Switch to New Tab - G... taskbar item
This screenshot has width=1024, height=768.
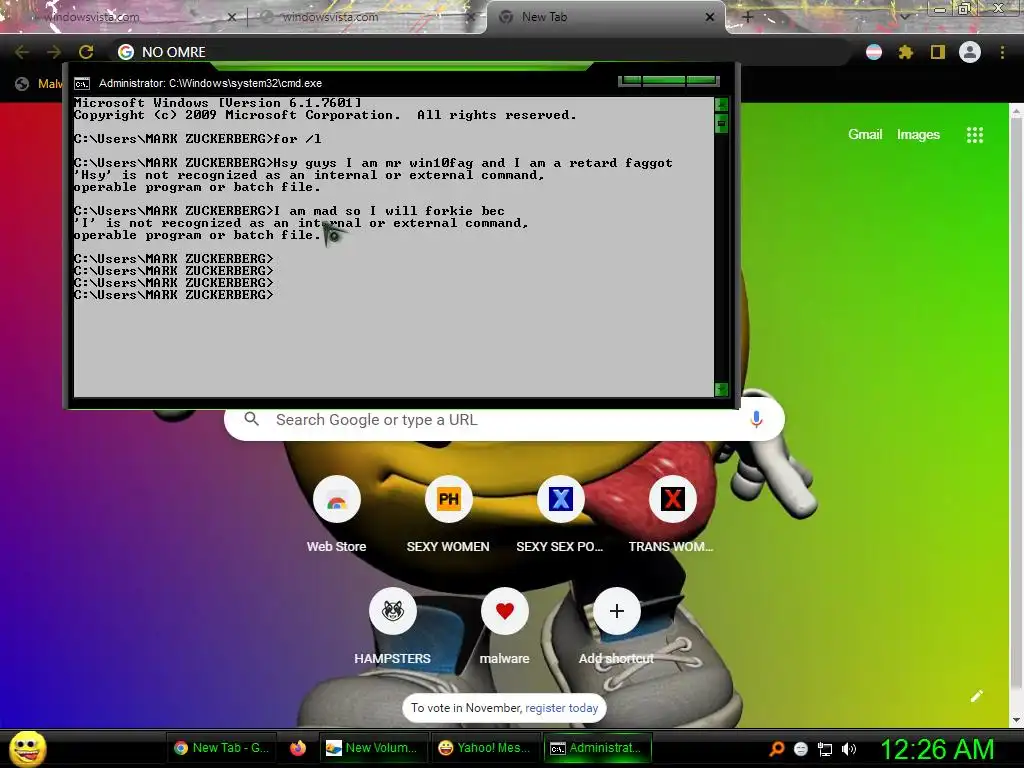tap(221, 748)
